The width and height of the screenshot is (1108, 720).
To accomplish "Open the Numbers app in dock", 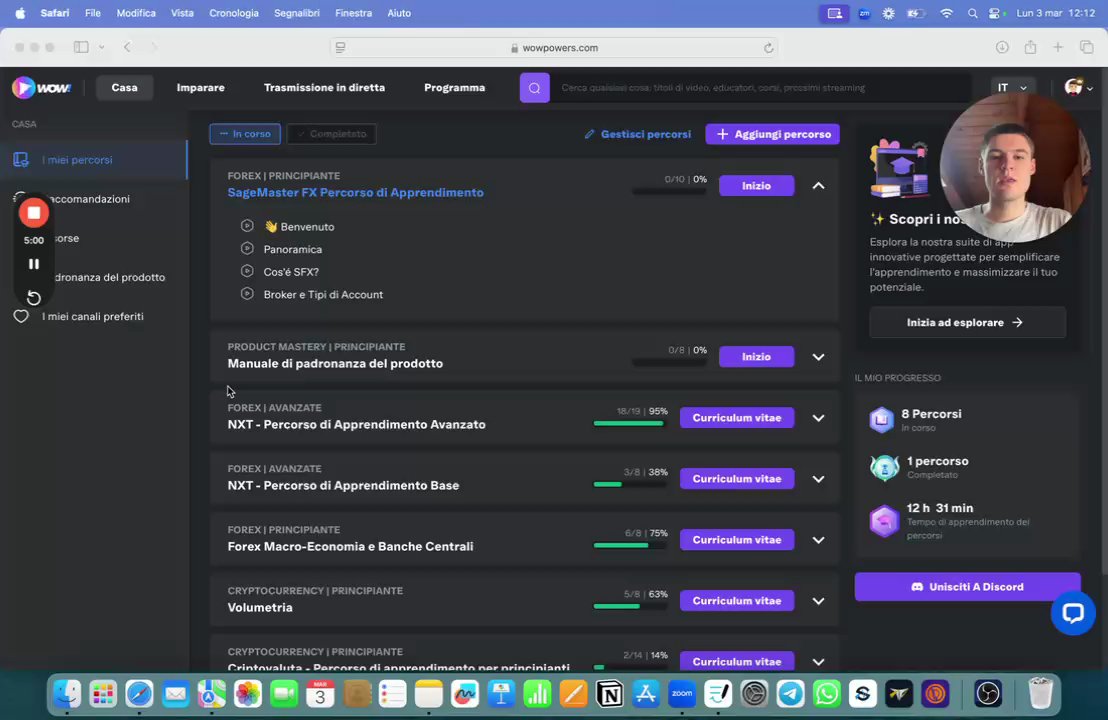I will click(537, 694).
